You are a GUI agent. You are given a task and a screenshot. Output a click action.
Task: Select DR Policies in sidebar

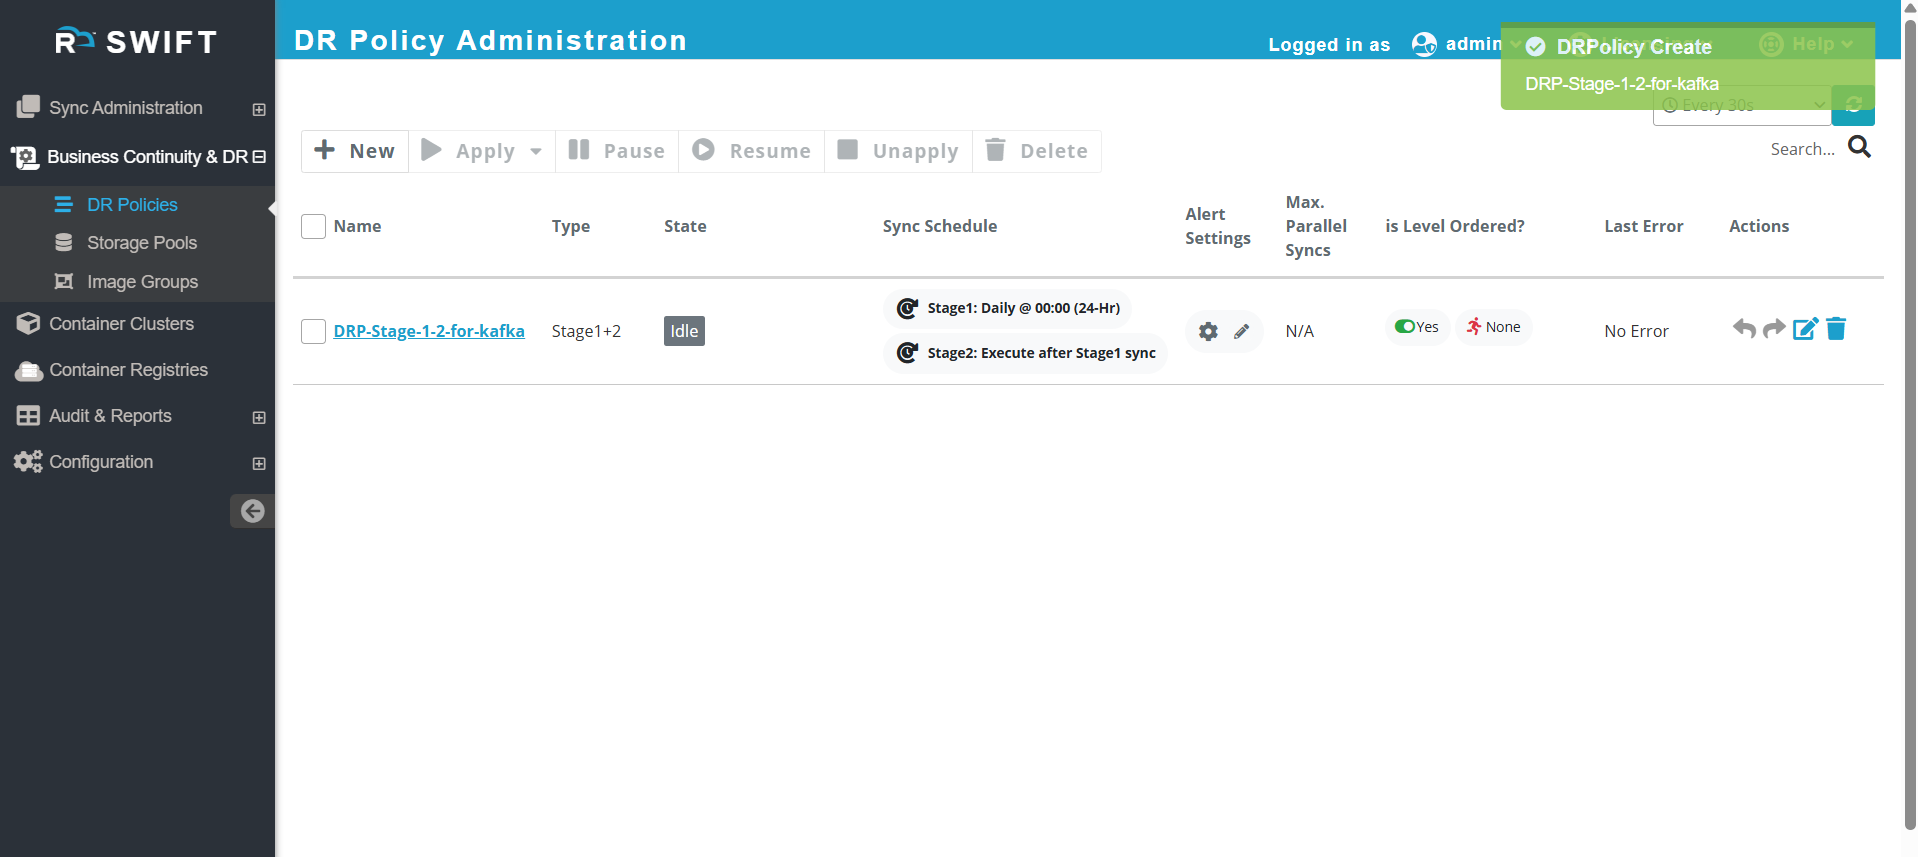click(132, 204)
